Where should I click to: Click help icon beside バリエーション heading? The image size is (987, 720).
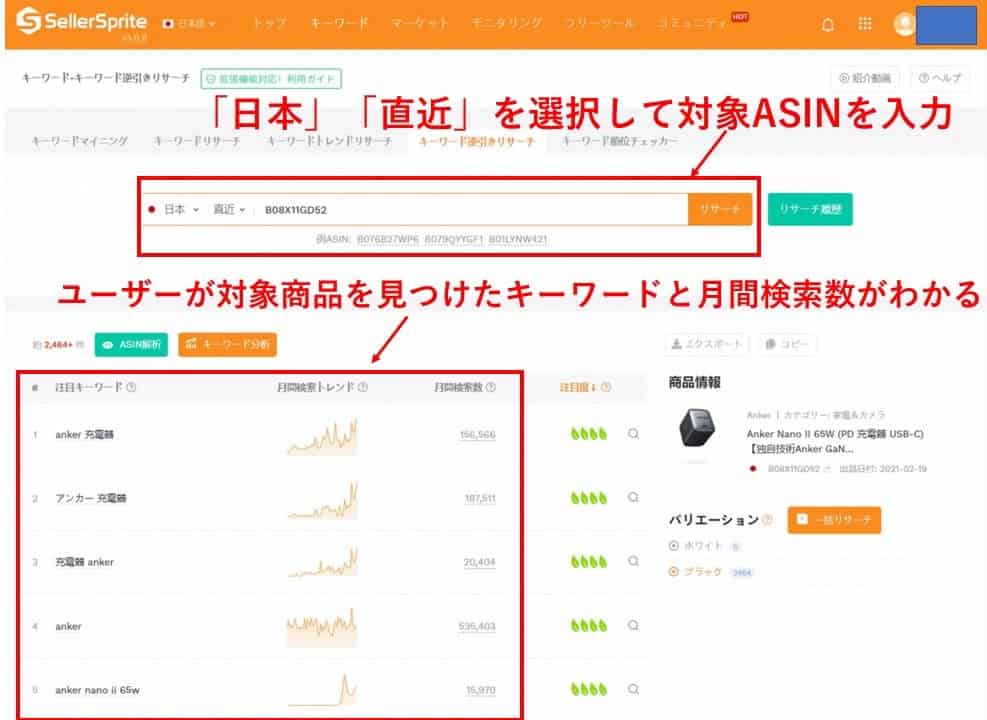(x=767, y=520)
